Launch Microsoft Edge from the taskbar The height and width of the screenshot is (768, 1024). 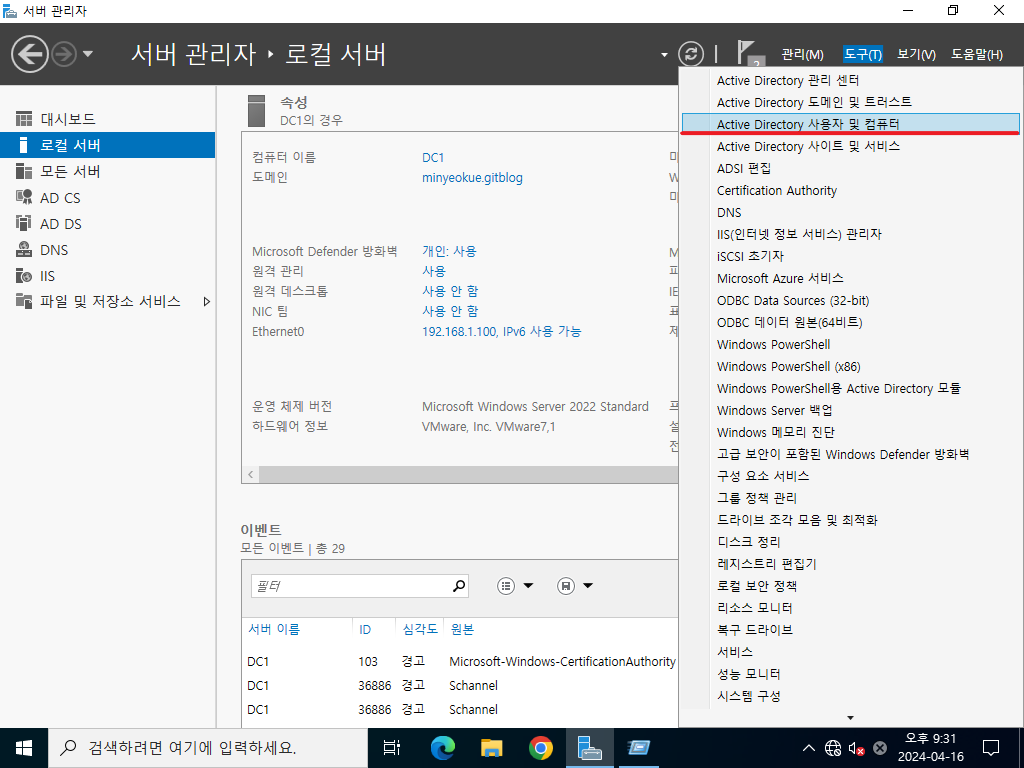pos(442,748)
